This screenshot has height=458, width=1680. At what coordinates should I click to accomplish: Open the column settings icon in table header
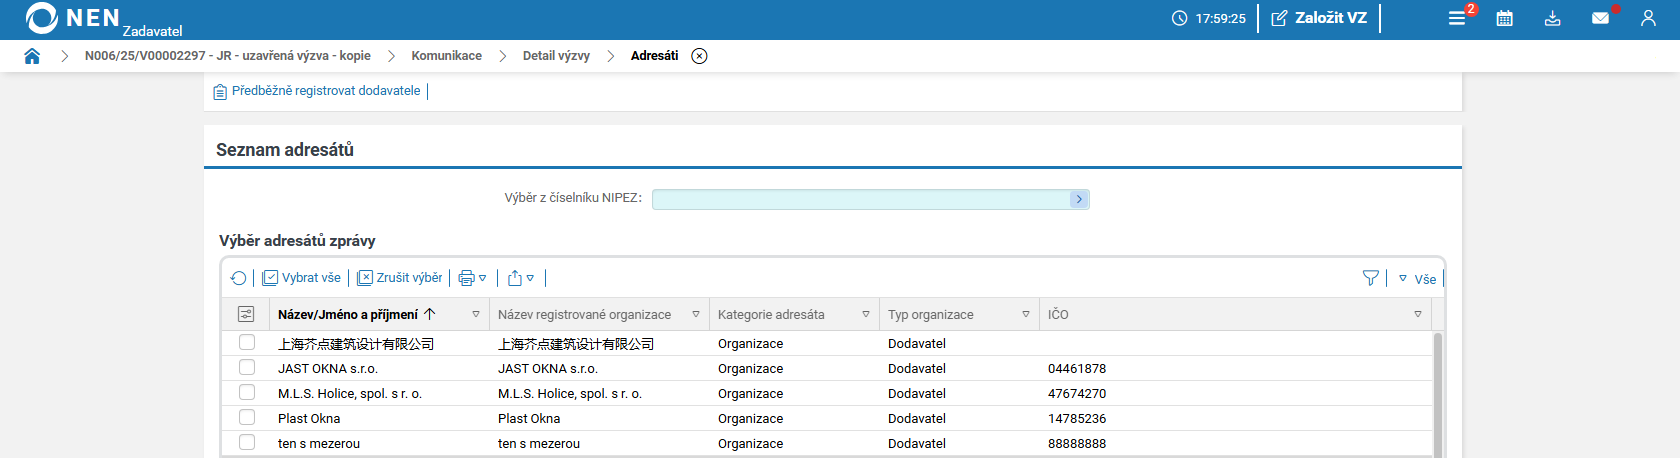coord(246,314)
